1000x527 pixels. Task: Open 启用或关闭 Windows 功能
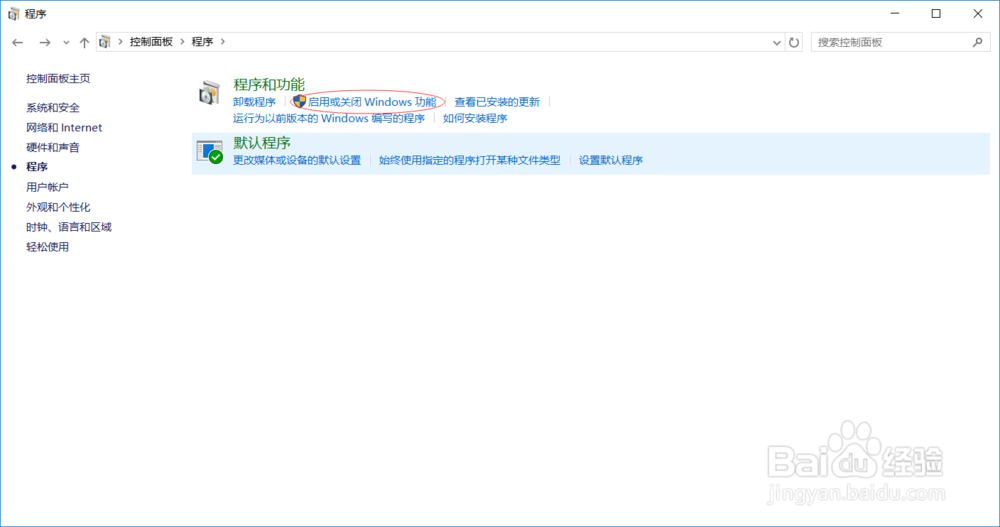[x=372, y=102]
